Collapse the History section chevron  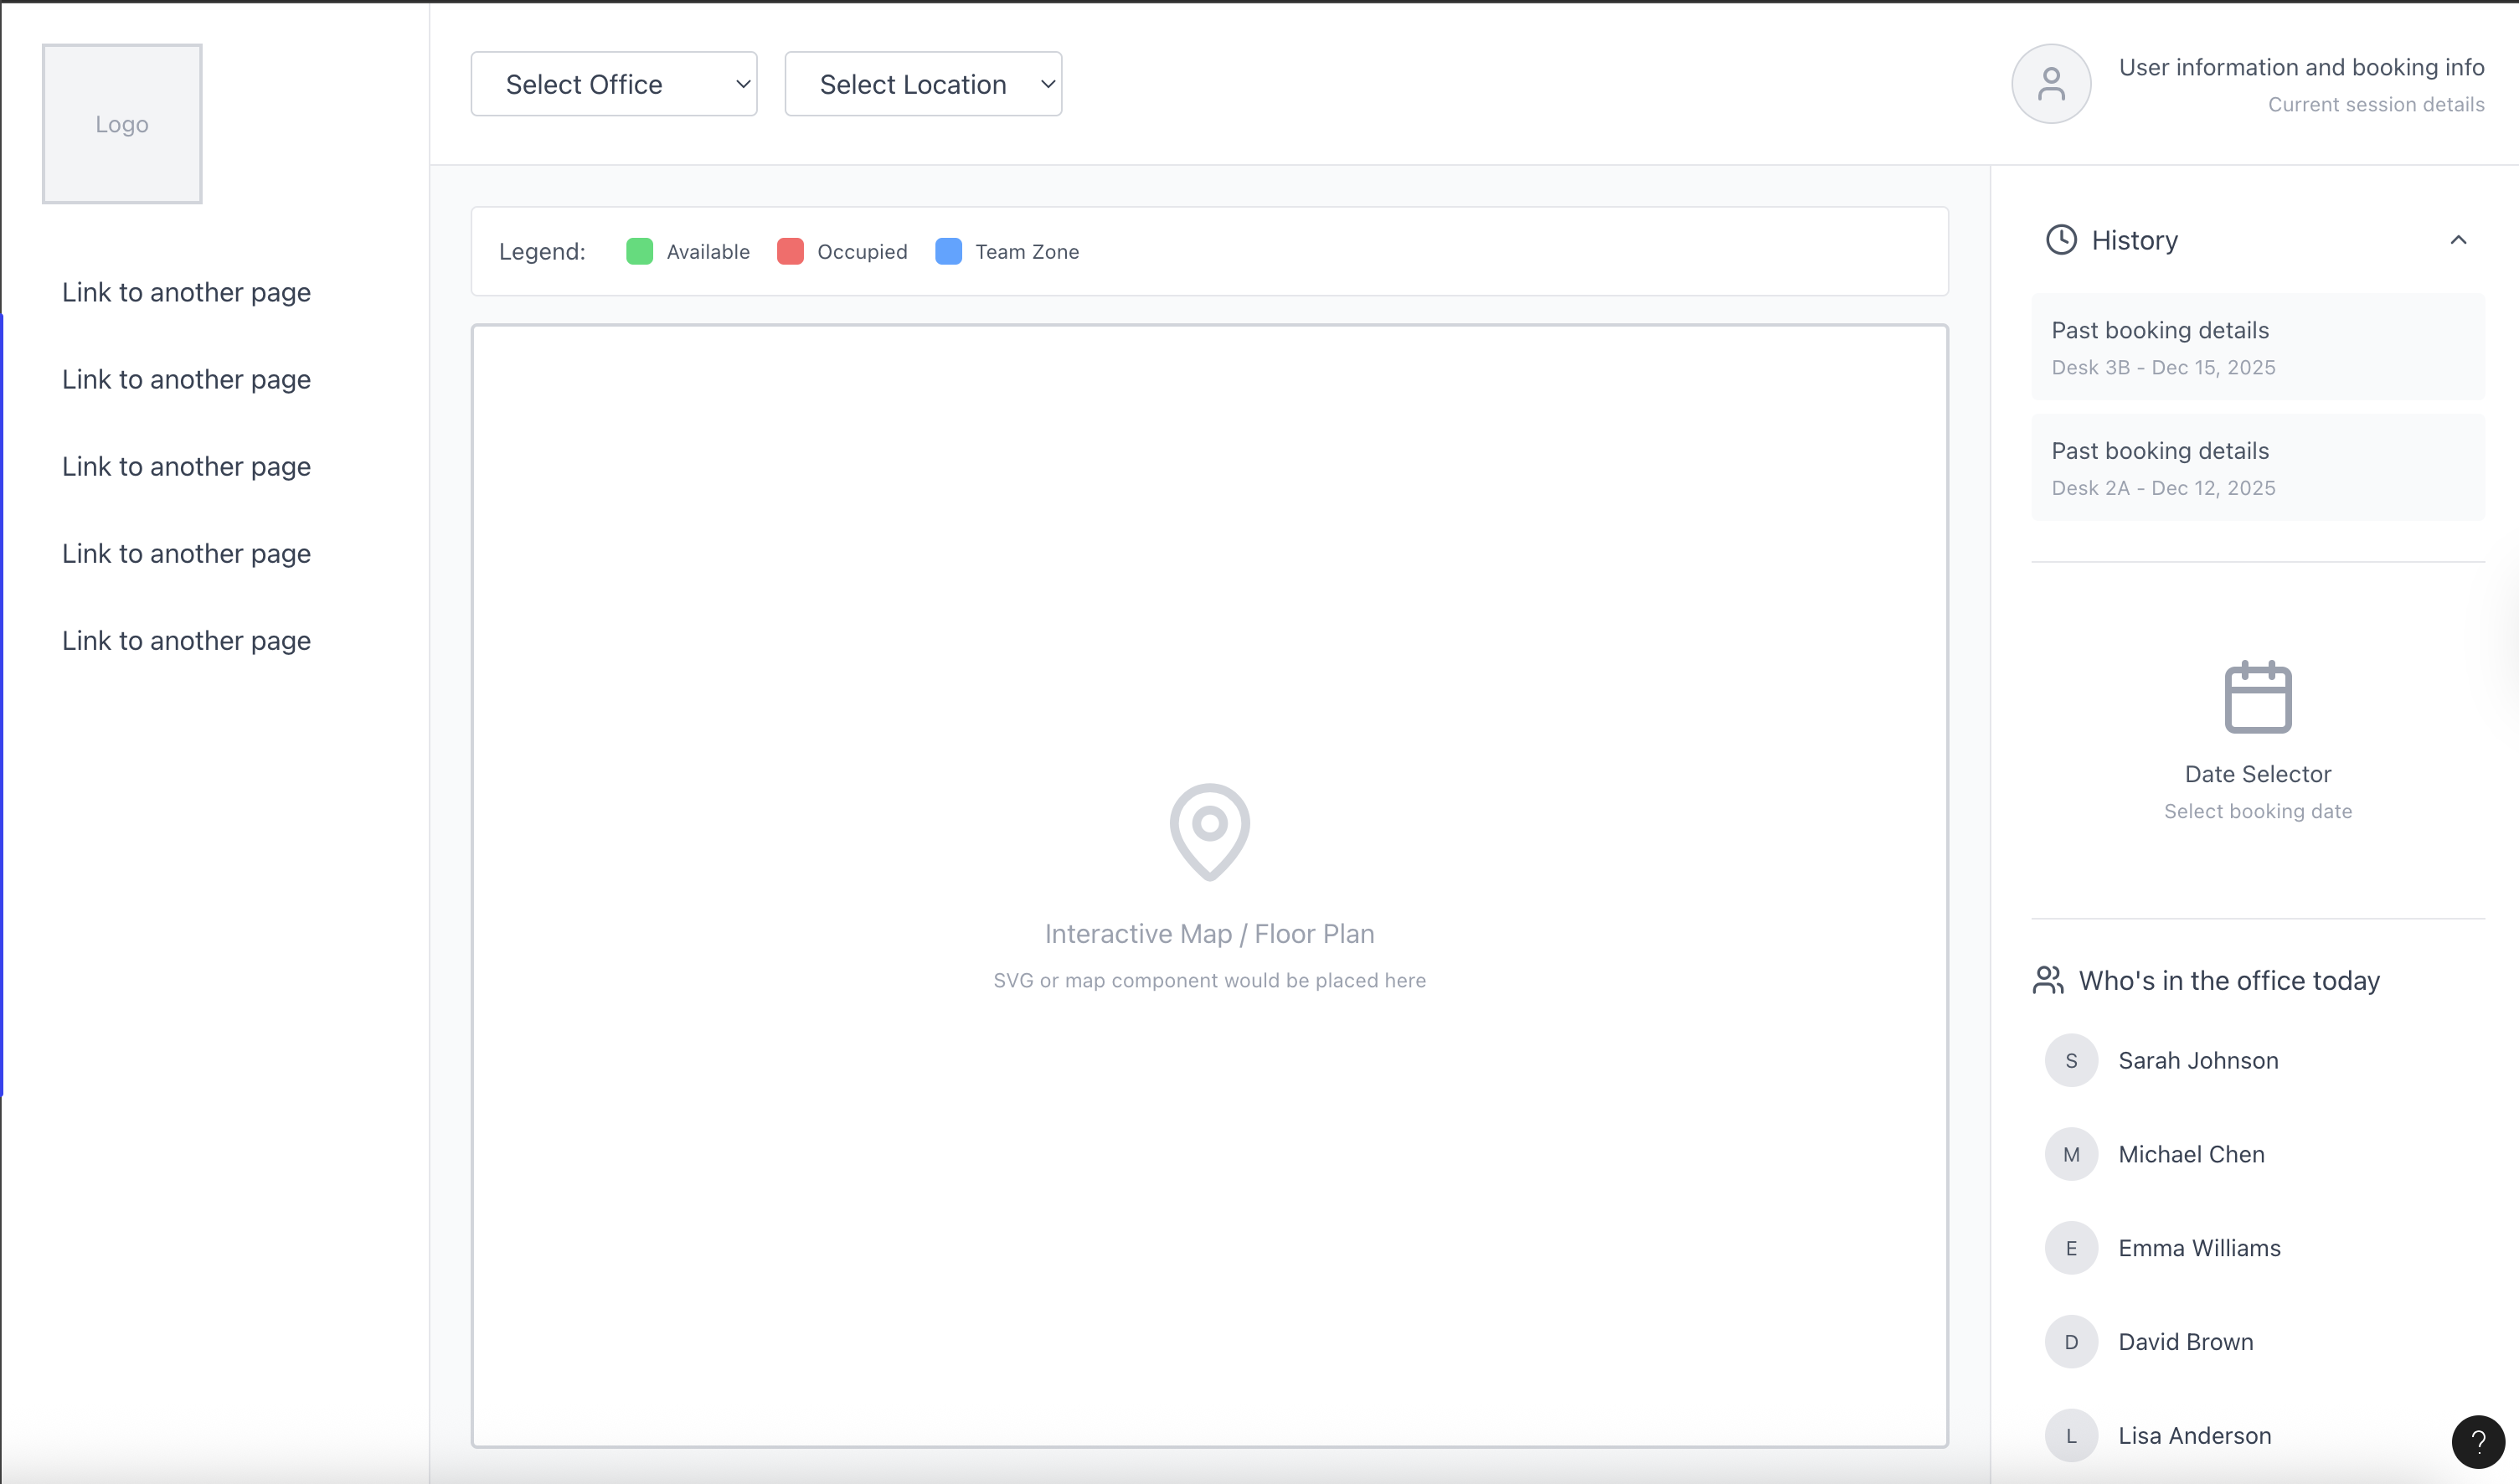(x=2457, y=240)
